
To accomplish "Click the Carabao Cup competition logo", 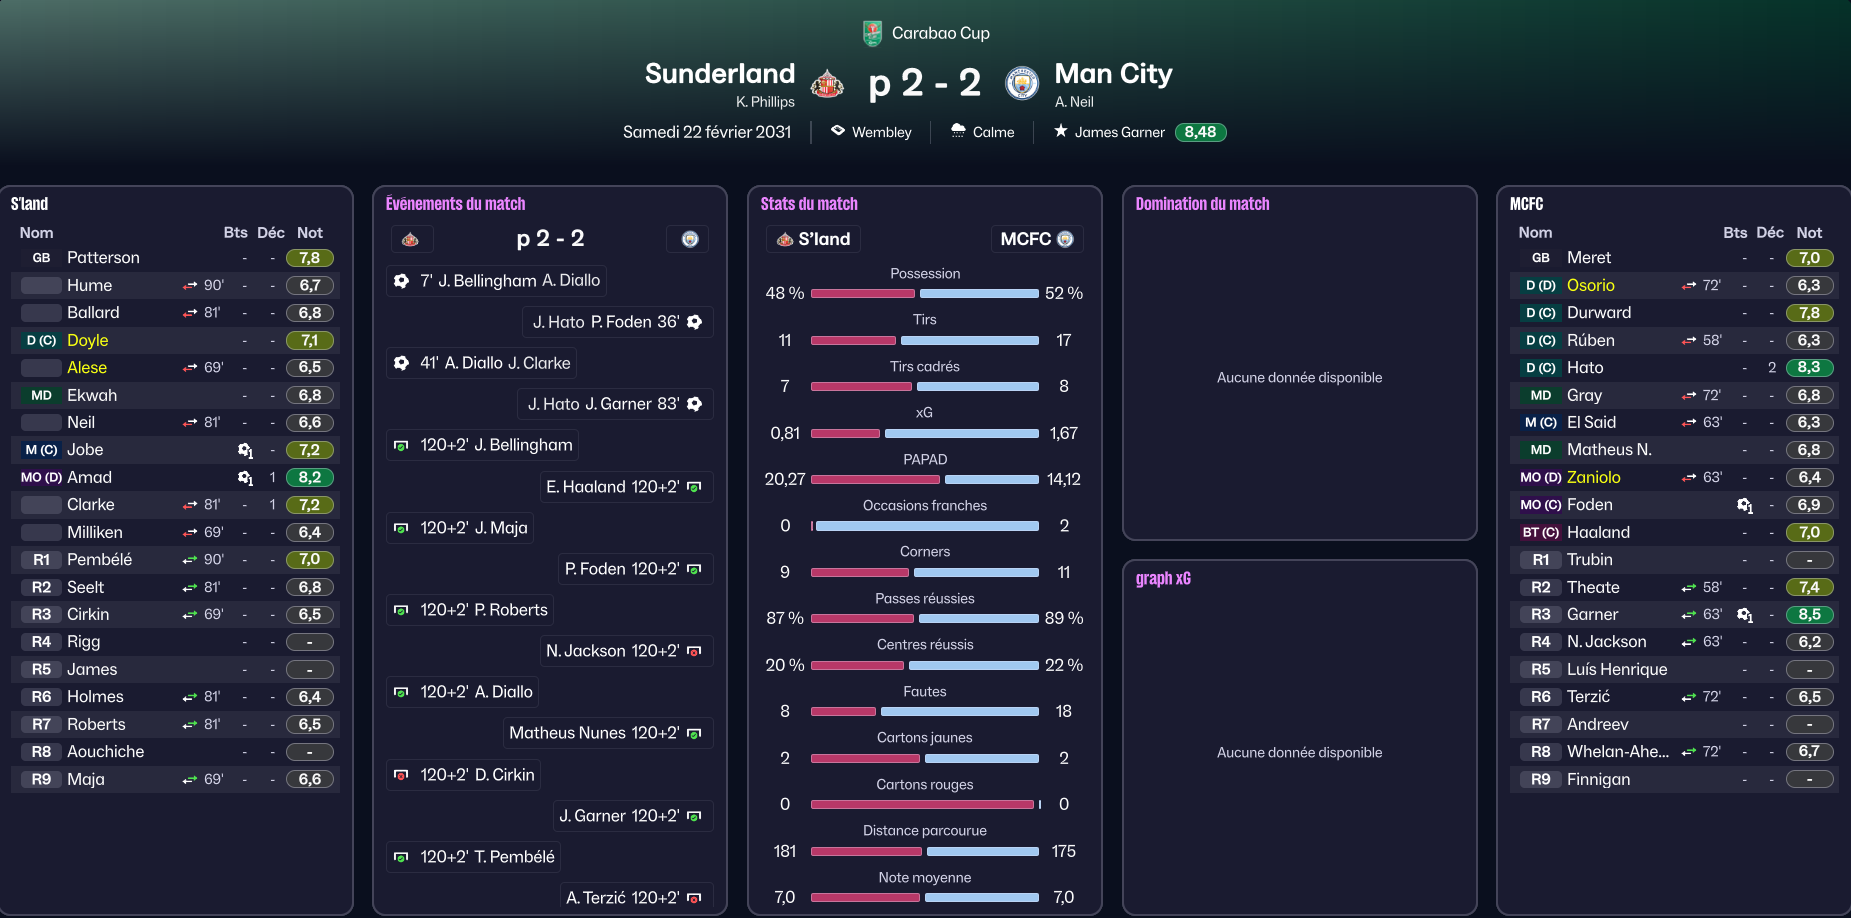I will 872,33.
